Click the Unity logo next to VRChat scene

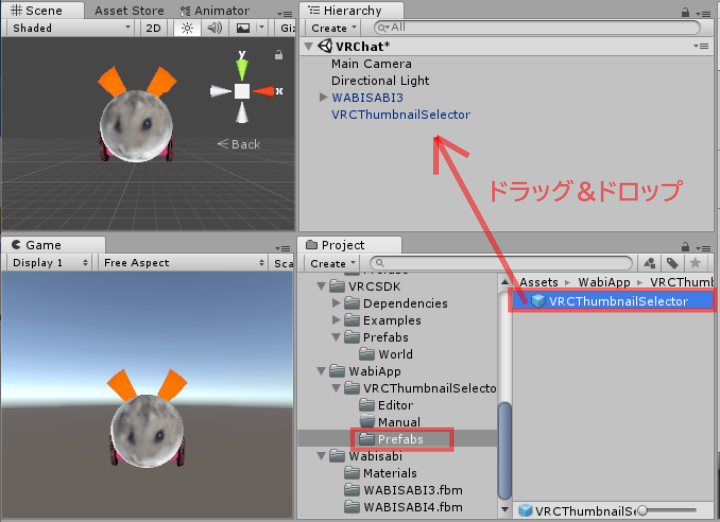coord(325,46)
